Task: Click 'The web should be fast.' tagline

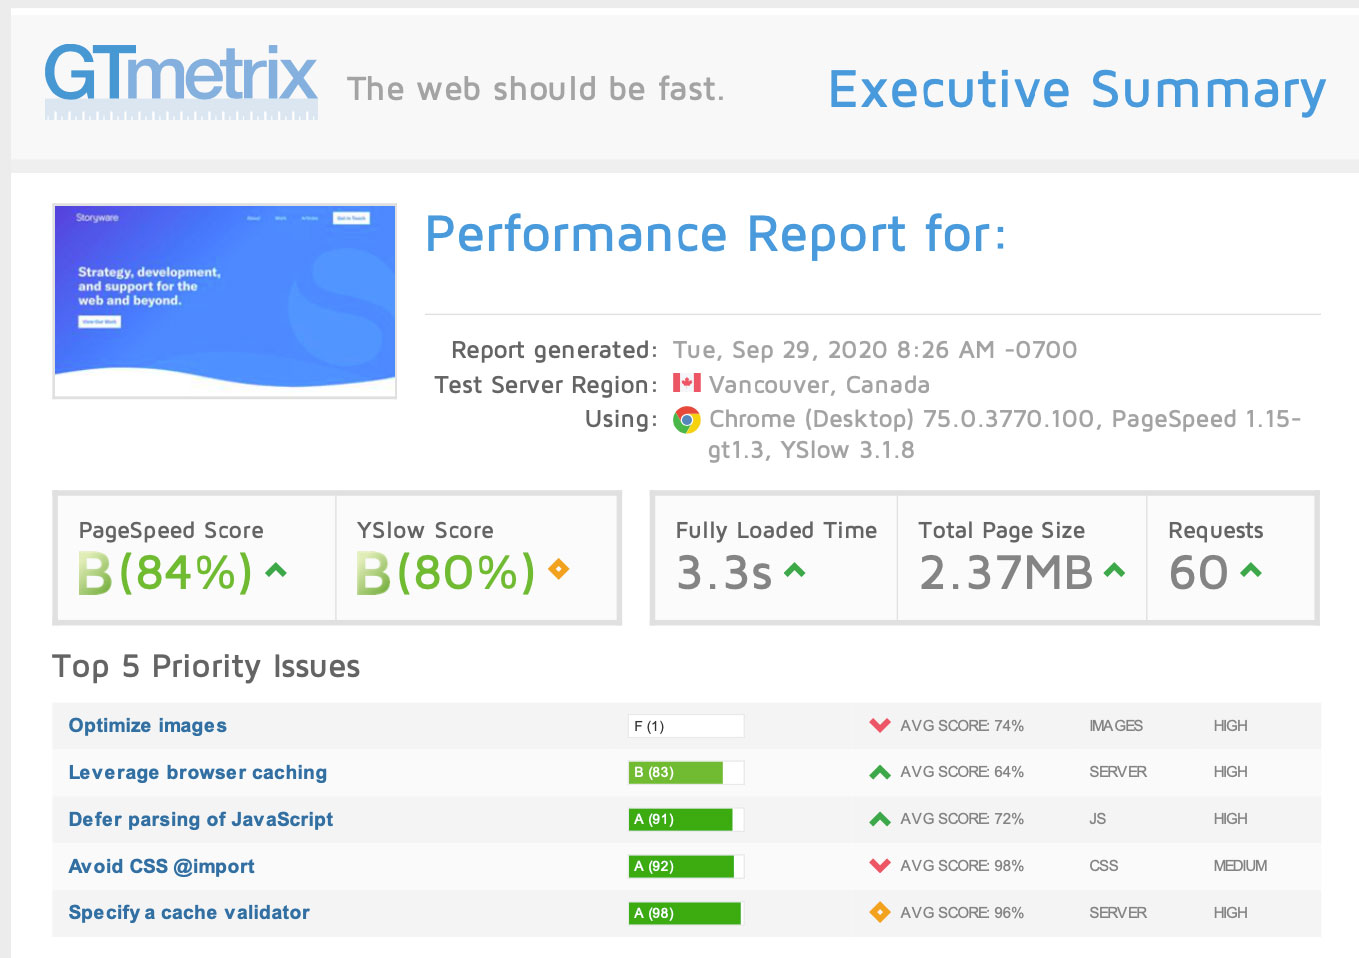Action: click(x=535, y=89)
